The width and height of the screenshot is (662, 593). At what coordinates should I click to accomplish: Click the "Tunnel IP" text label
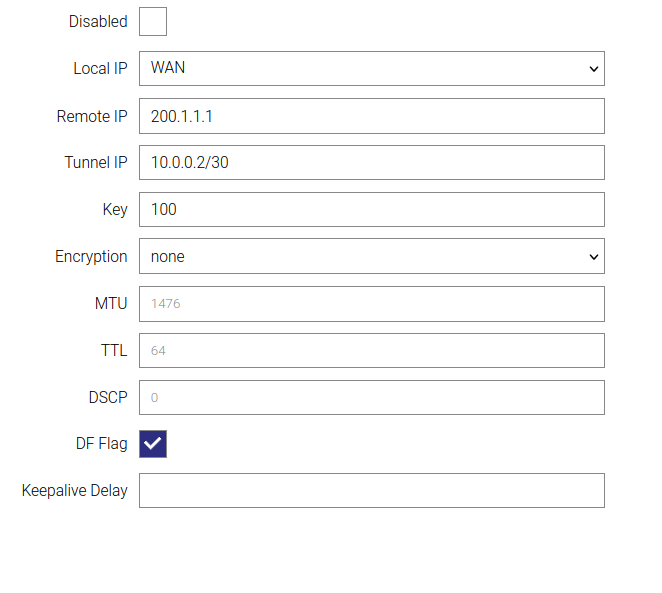click(x=96, y=163)
